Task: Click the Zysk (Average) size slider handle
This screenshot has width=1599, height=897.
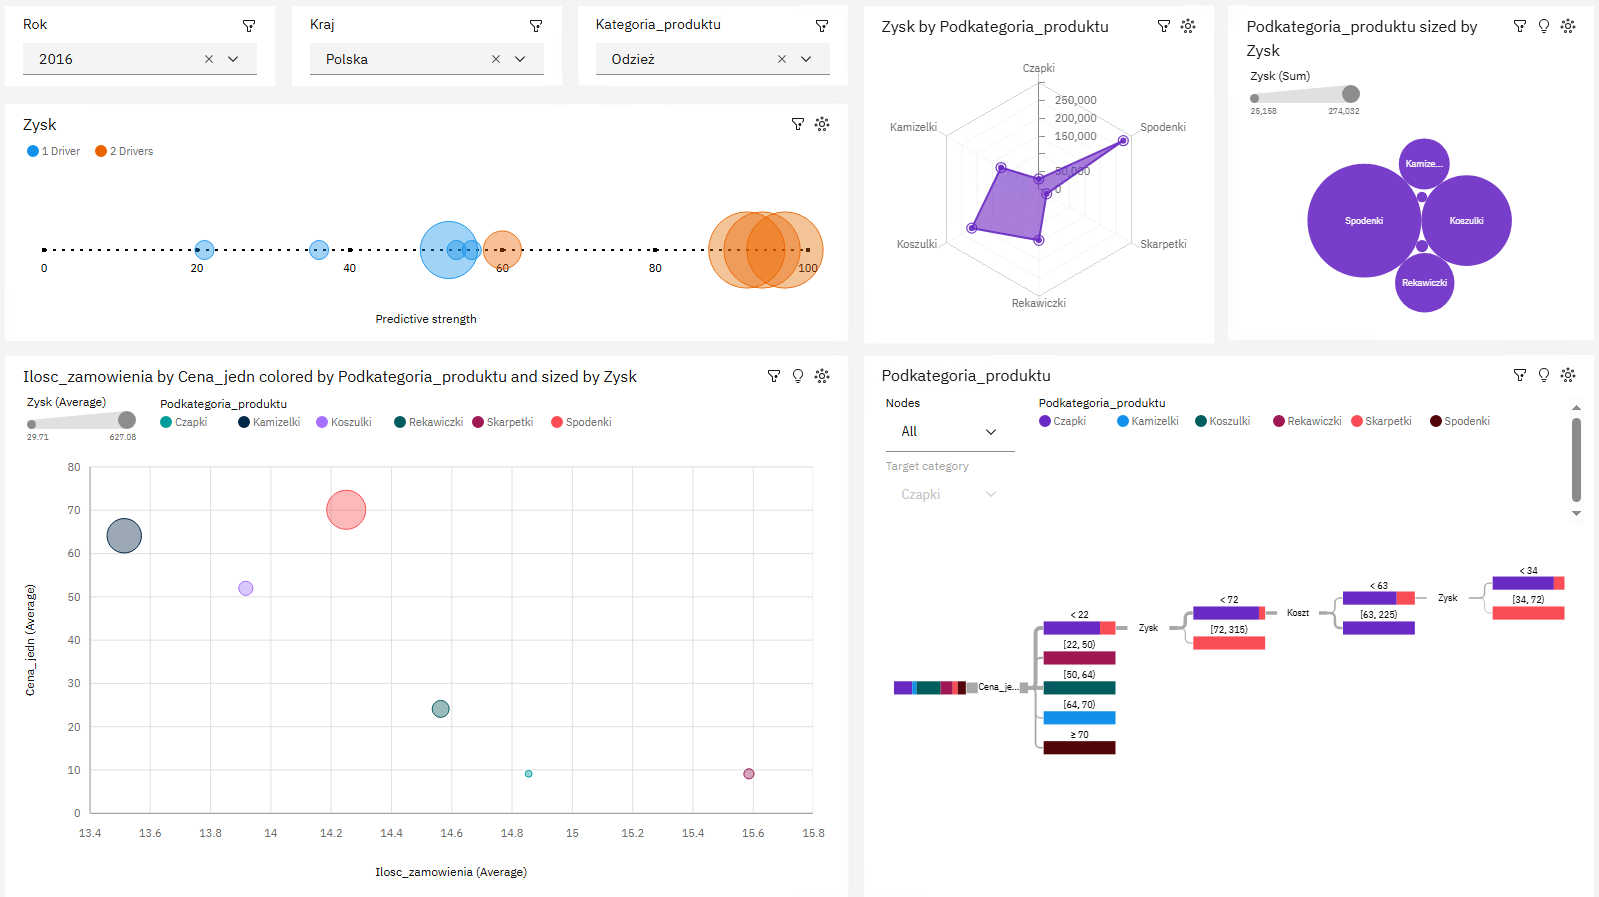Action: (127, 420)
